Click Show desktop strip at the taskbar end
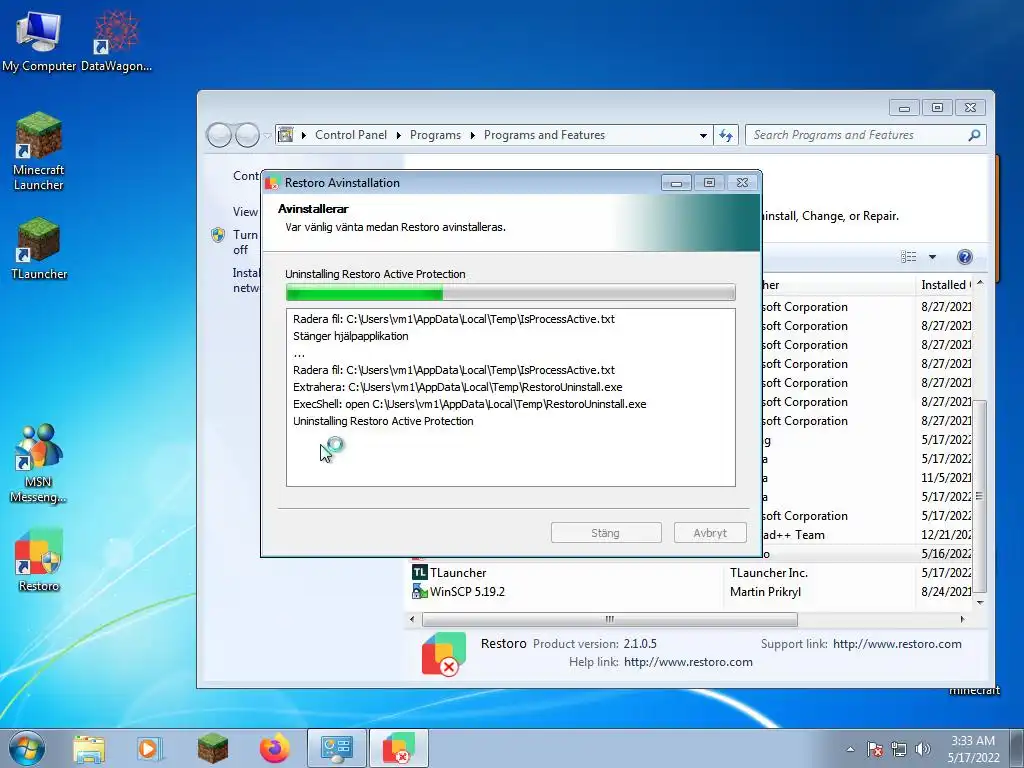Viewport: 1024px width, 768px height. tap(1017, 749)
